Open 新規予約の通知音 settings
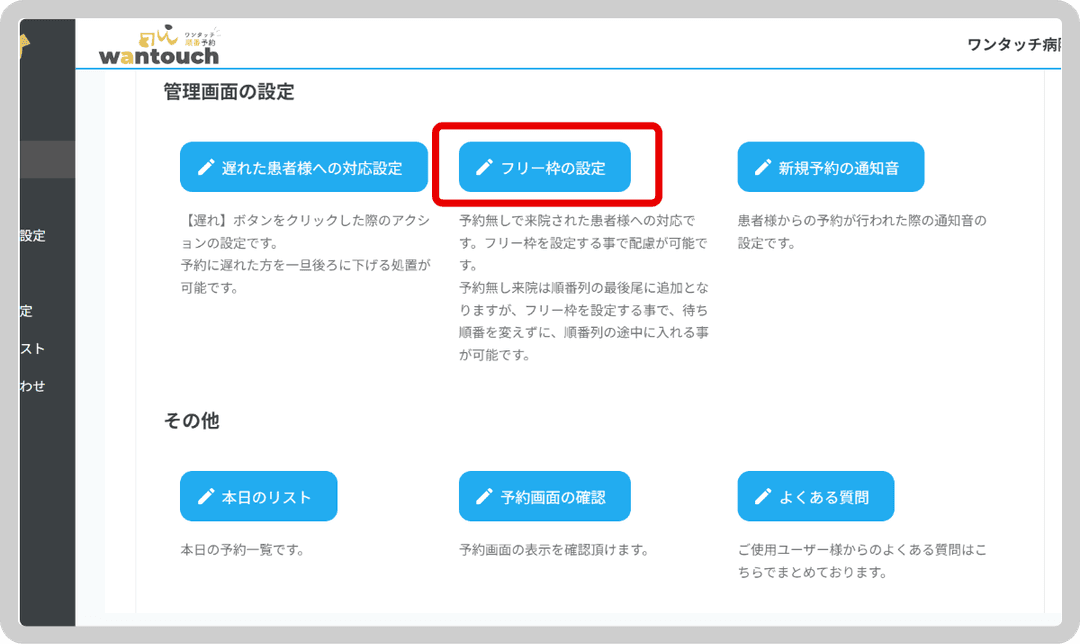 [831, 167]
